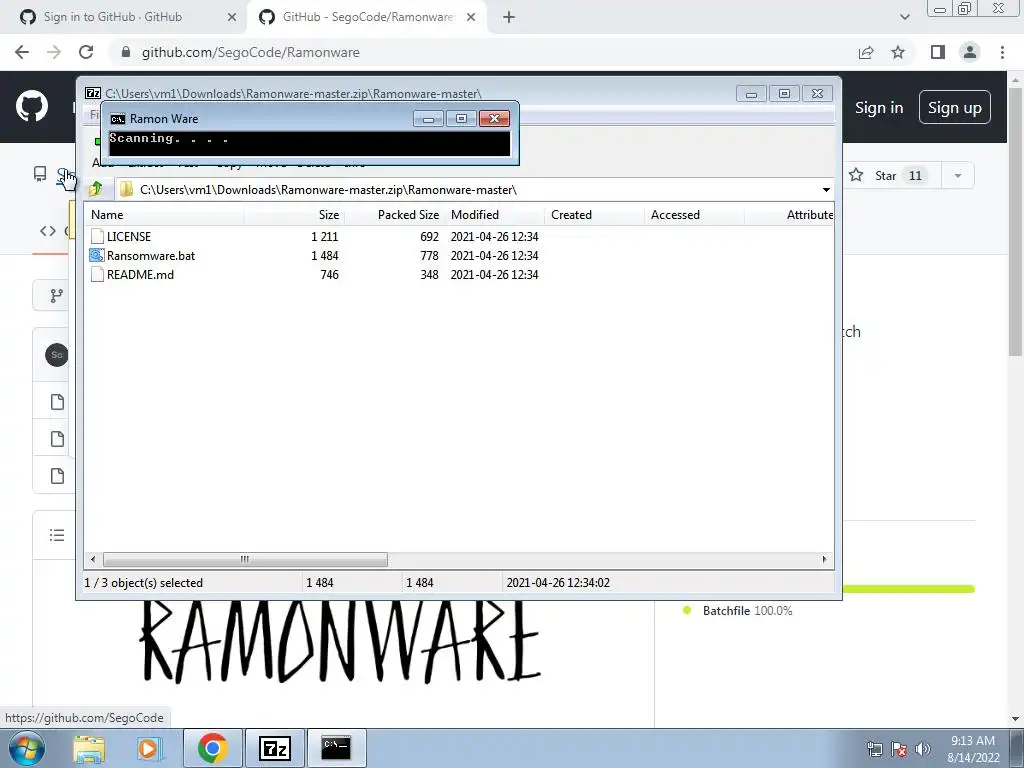
Task: Open the Chrome profile avatar
Action: pyautogui.click(x=970, y=52)
